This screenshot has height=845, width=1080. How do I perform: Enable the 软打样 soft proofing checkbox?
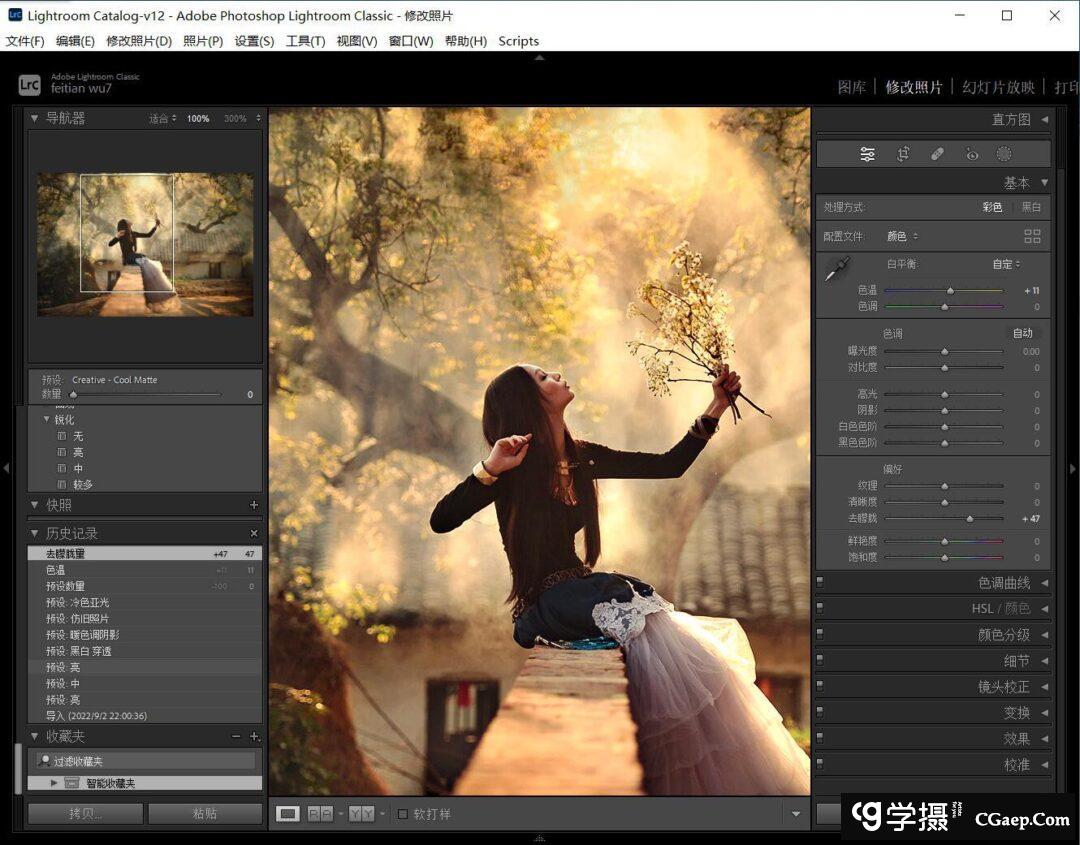403,814
